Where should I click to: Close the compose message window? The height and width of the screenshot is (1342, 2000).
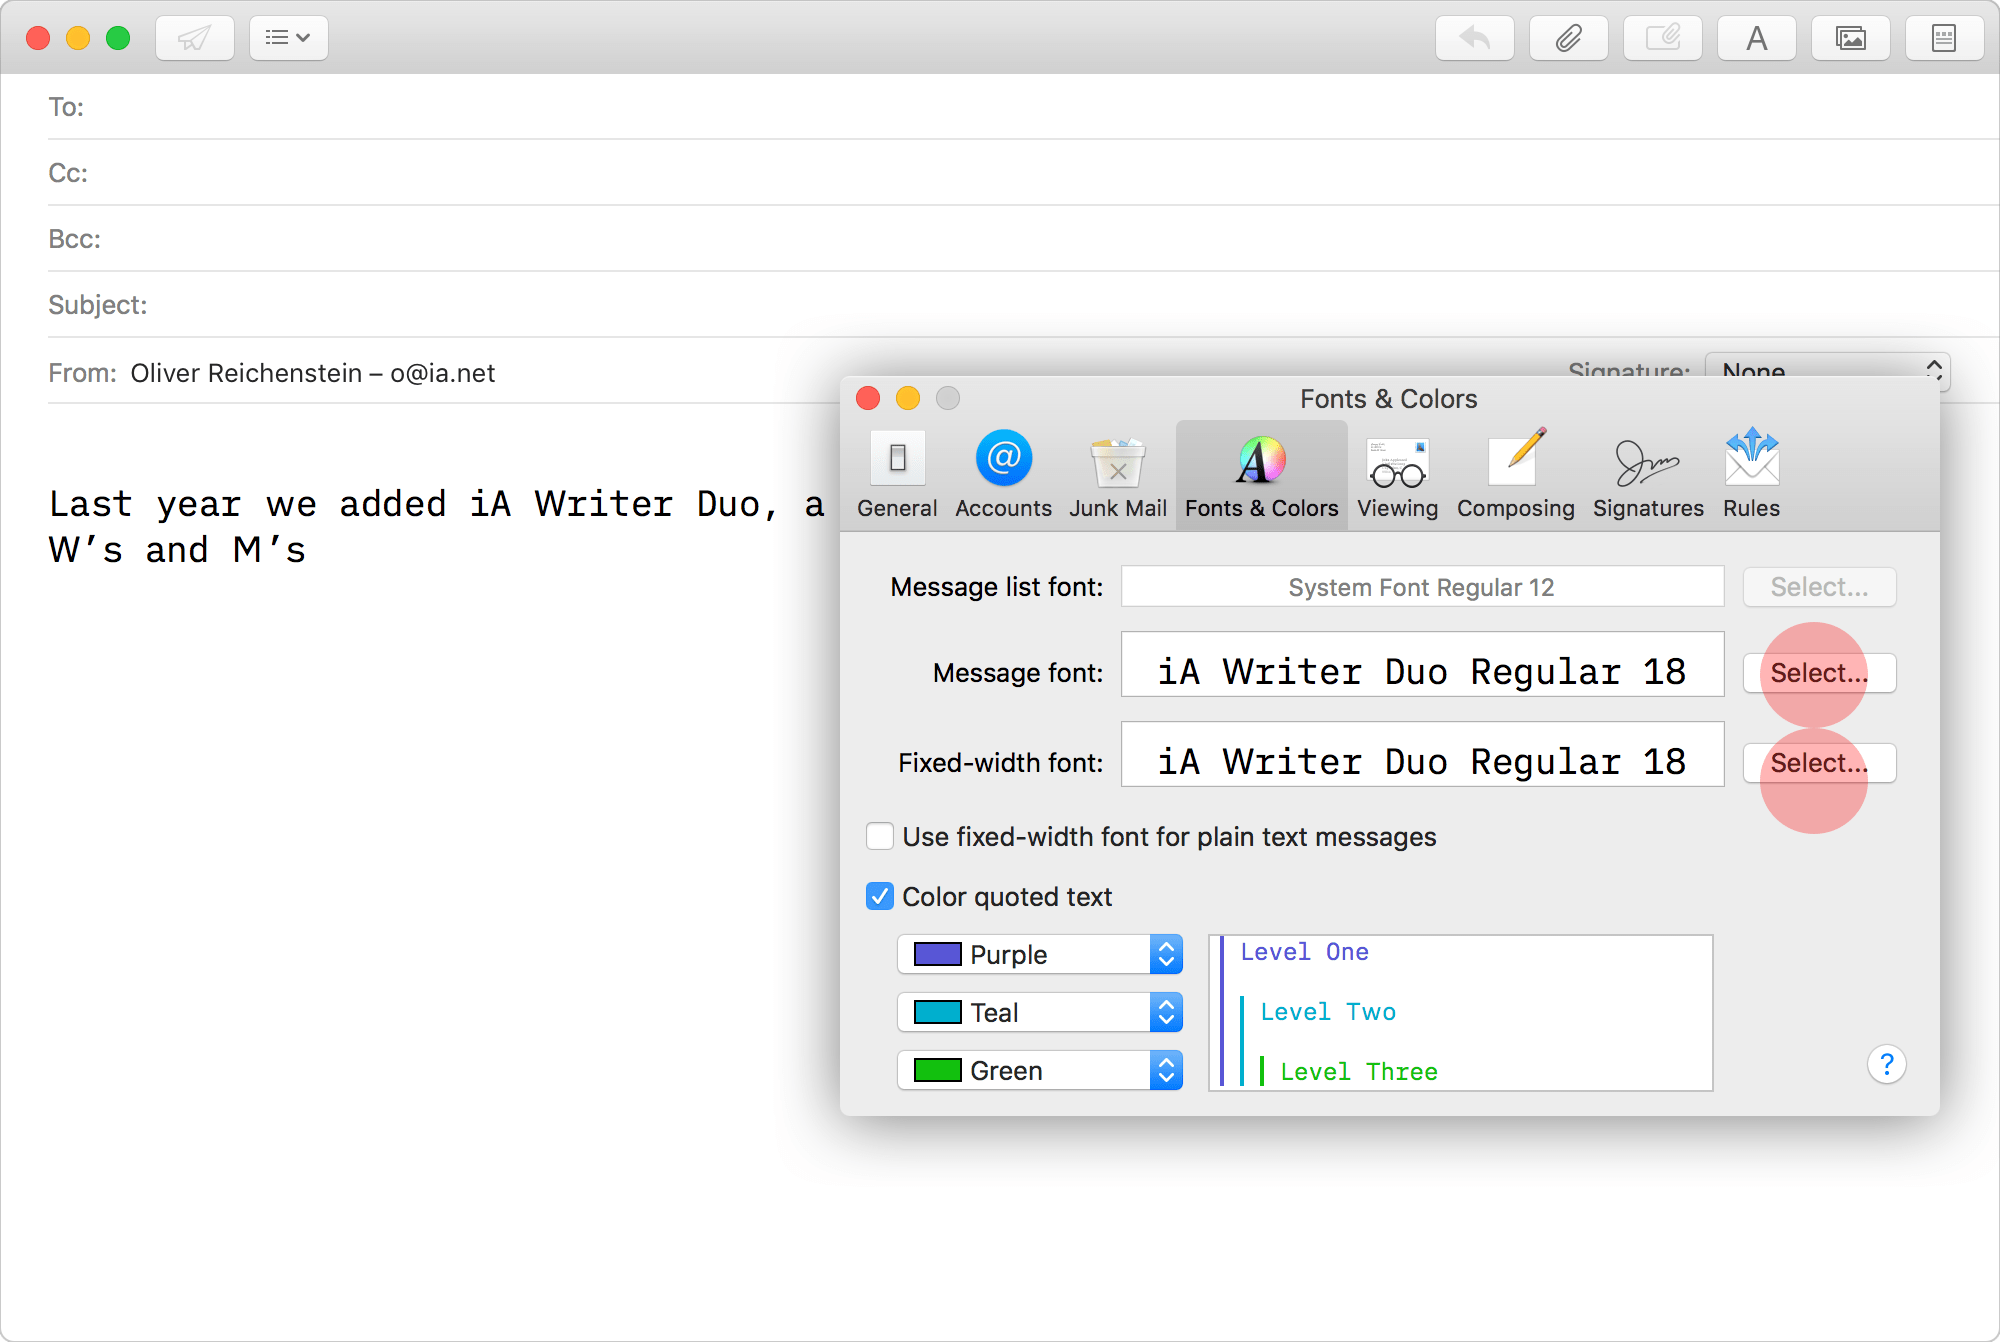point(38,38)
